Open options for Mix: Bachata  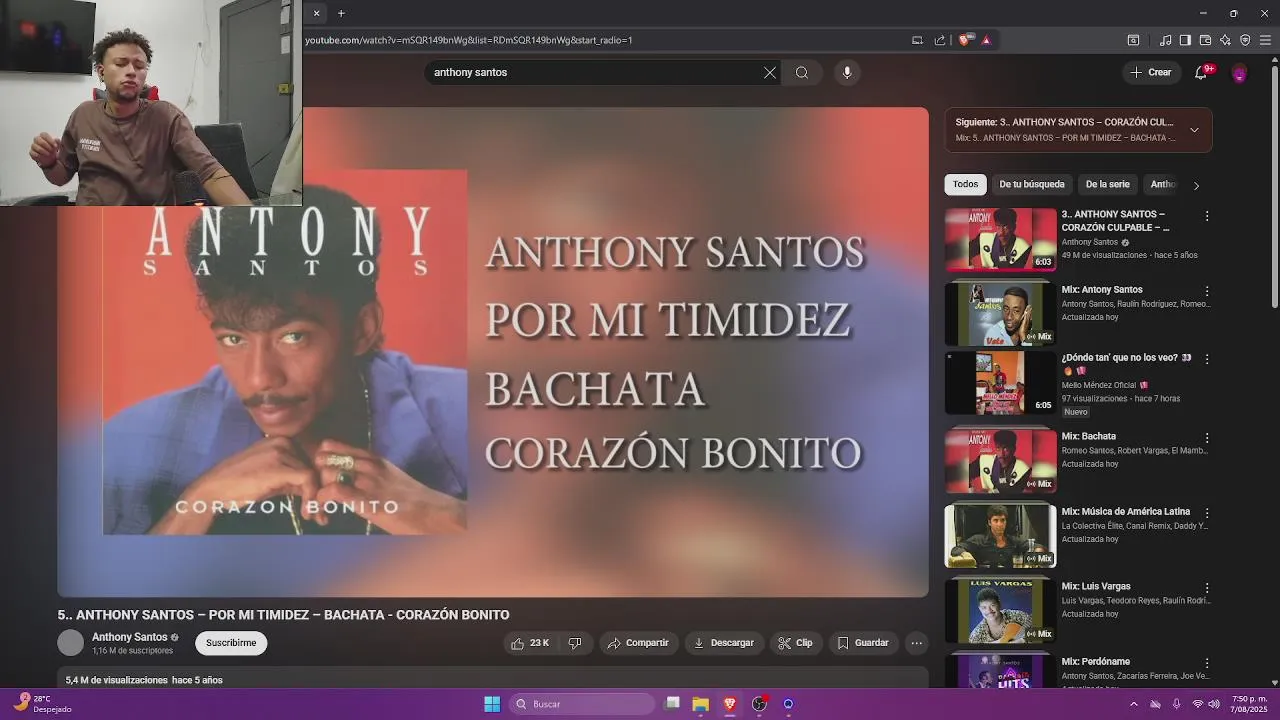pyautogui.click(x=1207, y=438)
